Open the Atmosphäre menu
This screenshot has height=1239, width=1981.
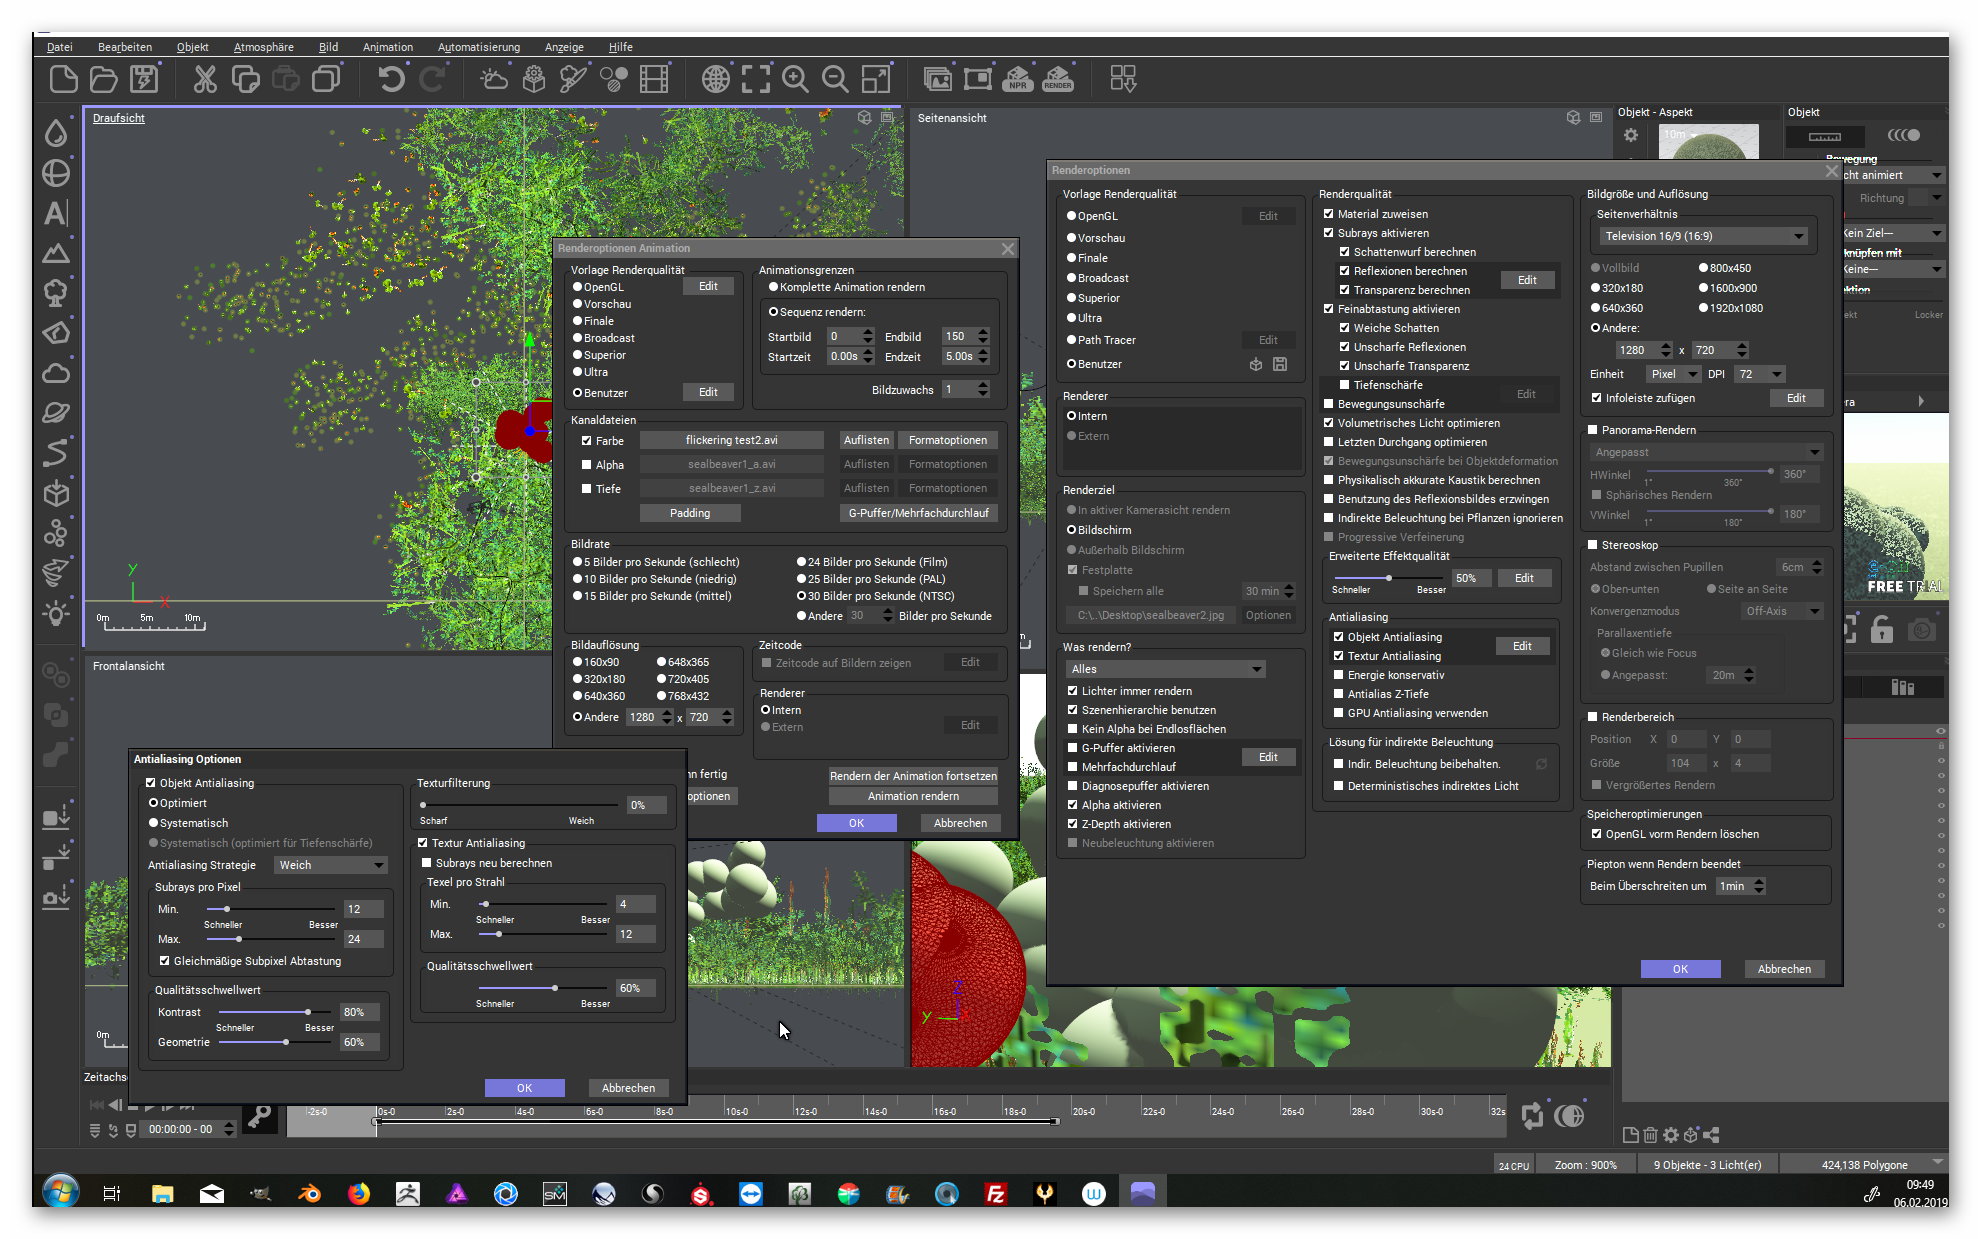pyautogui.click(x=263, y=47)
